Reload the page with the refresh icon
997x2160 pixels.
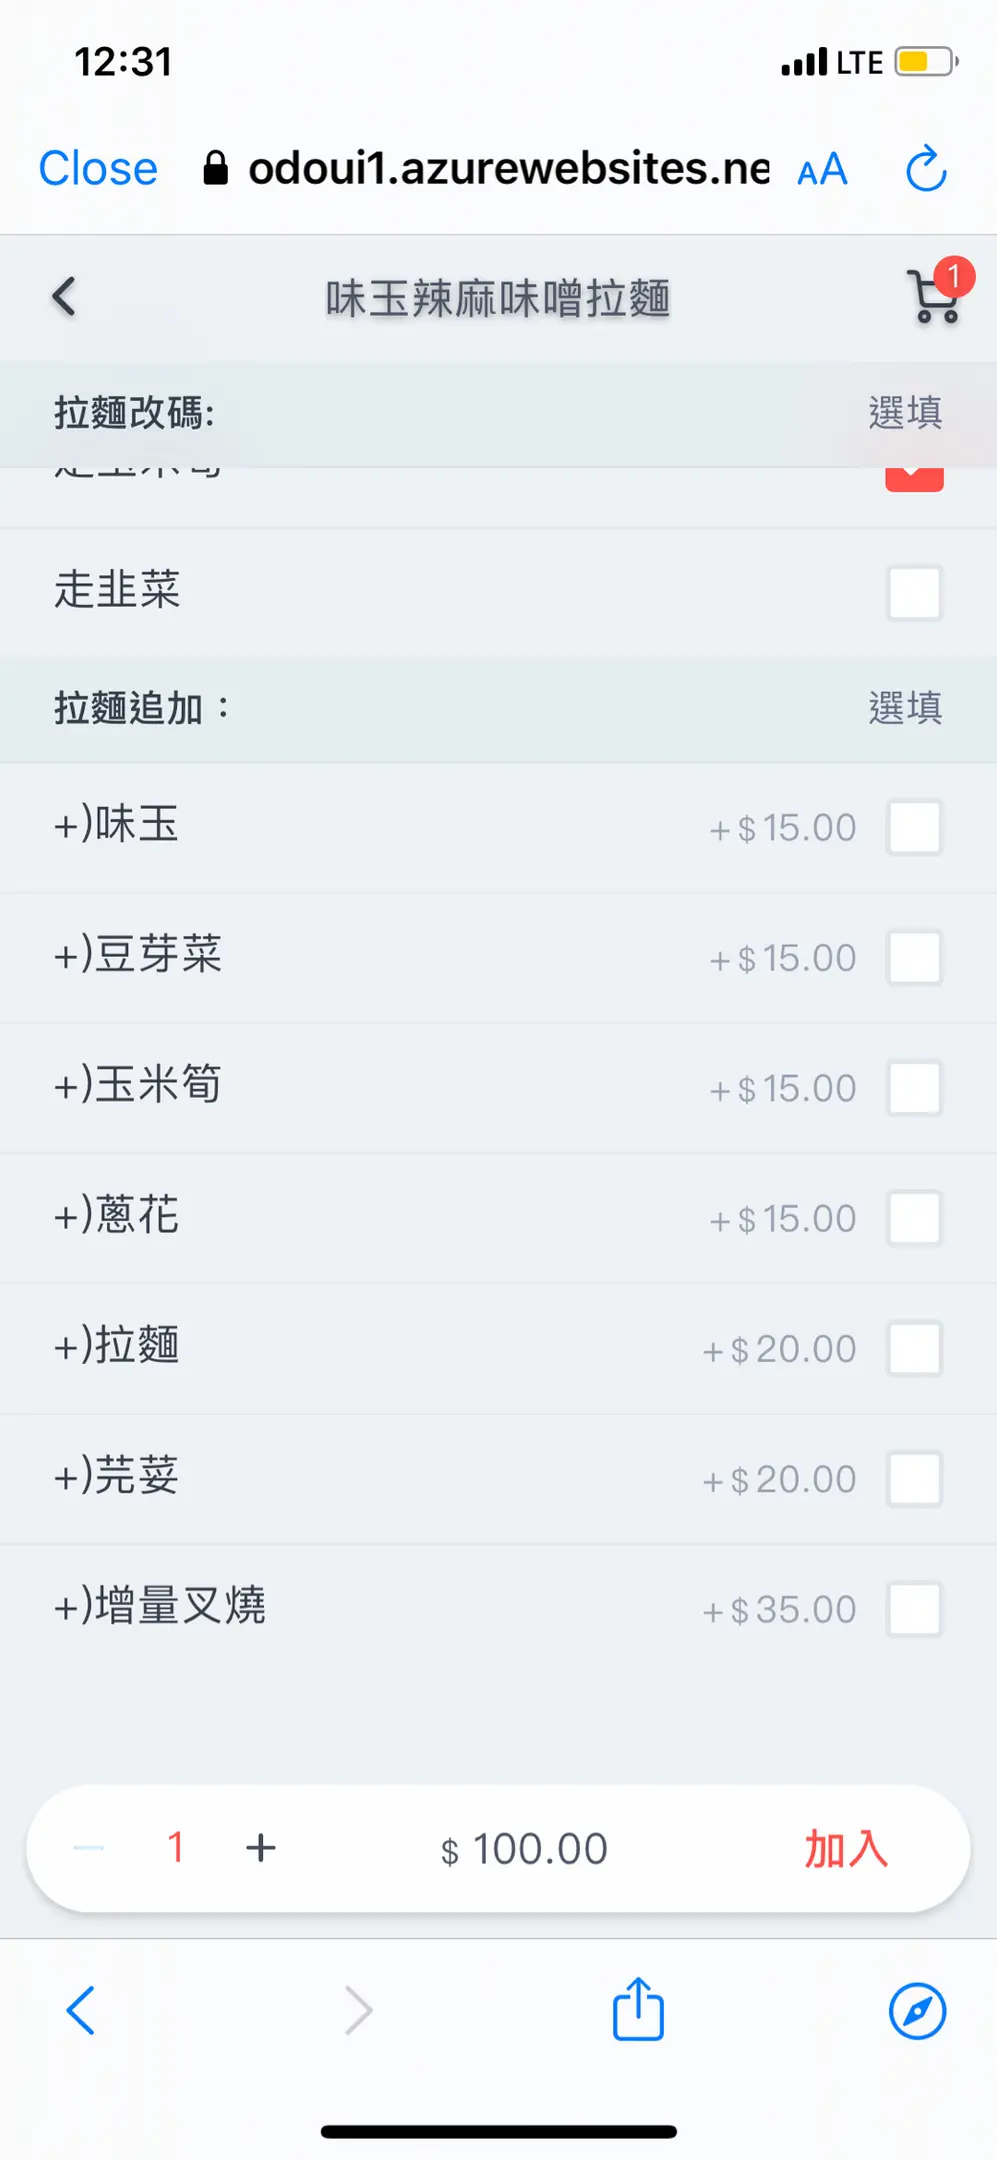pos(926,168)
